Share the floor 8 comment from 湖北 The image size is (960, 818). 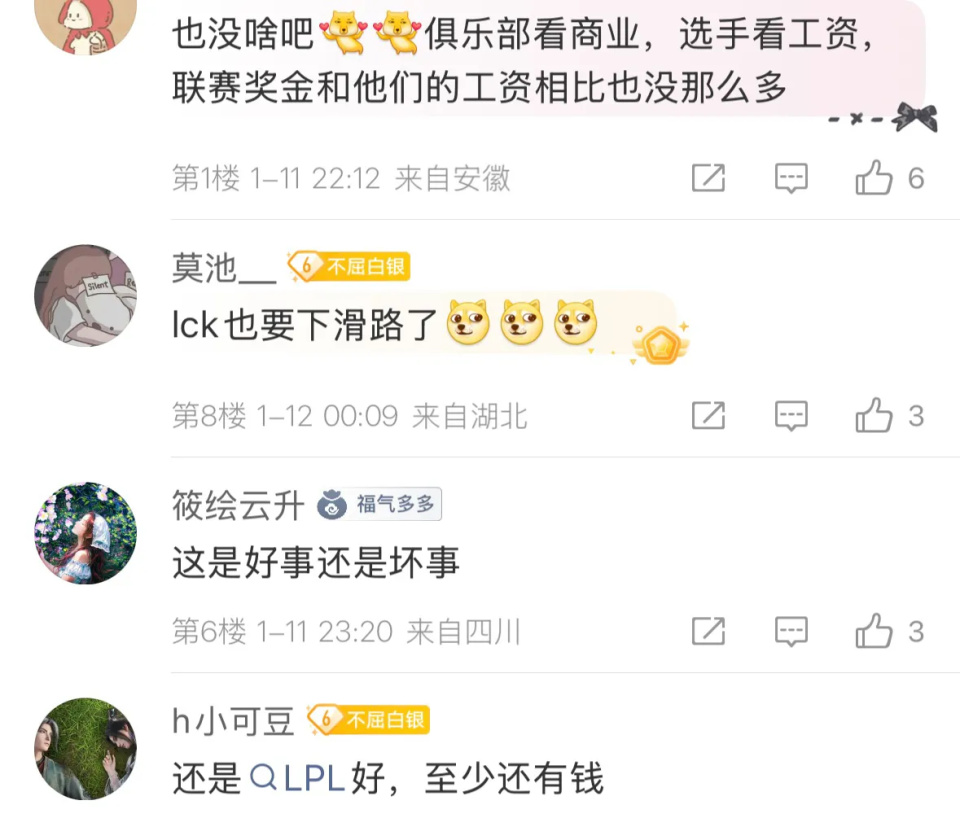click(708, 416)
